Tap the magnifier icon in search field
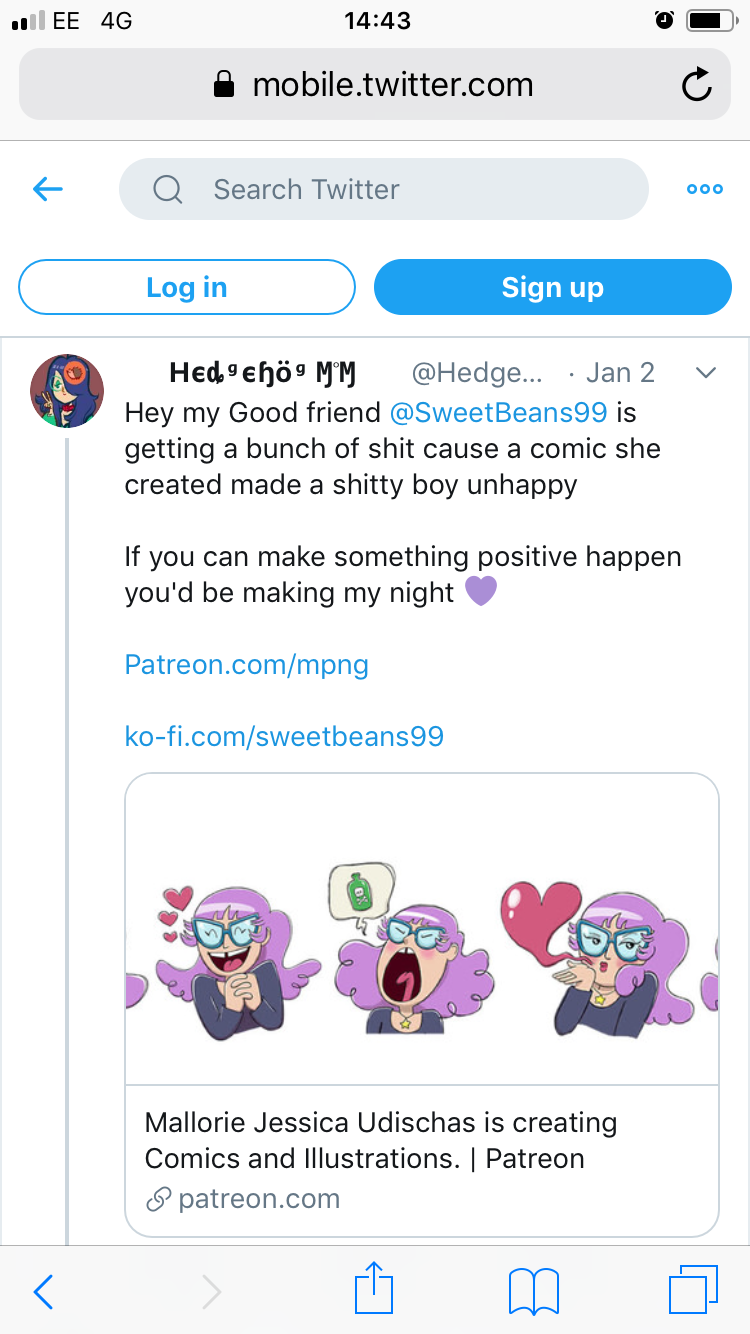750x1334 pixels. (168, 189)
